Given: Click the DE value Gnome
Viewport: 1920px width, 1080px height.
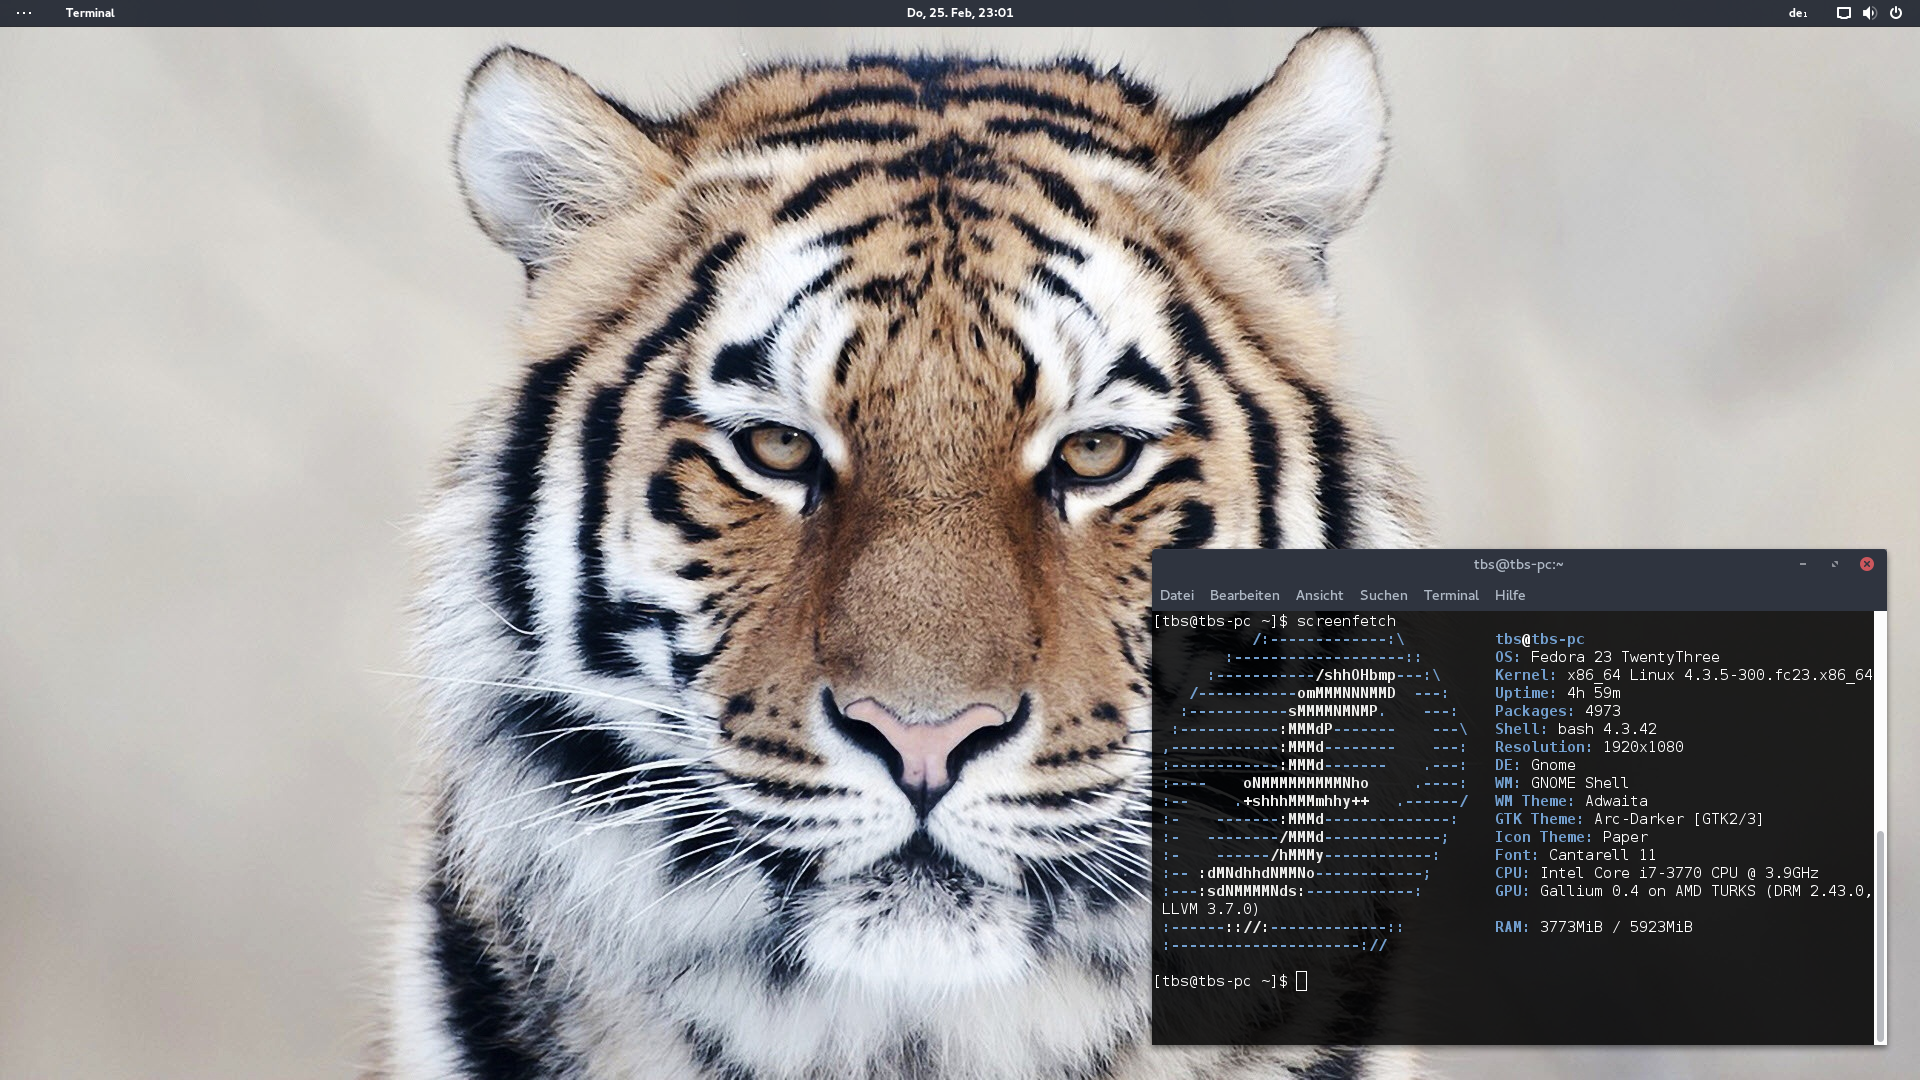Looking at the screenshot, I should (x=1553, y=765).
